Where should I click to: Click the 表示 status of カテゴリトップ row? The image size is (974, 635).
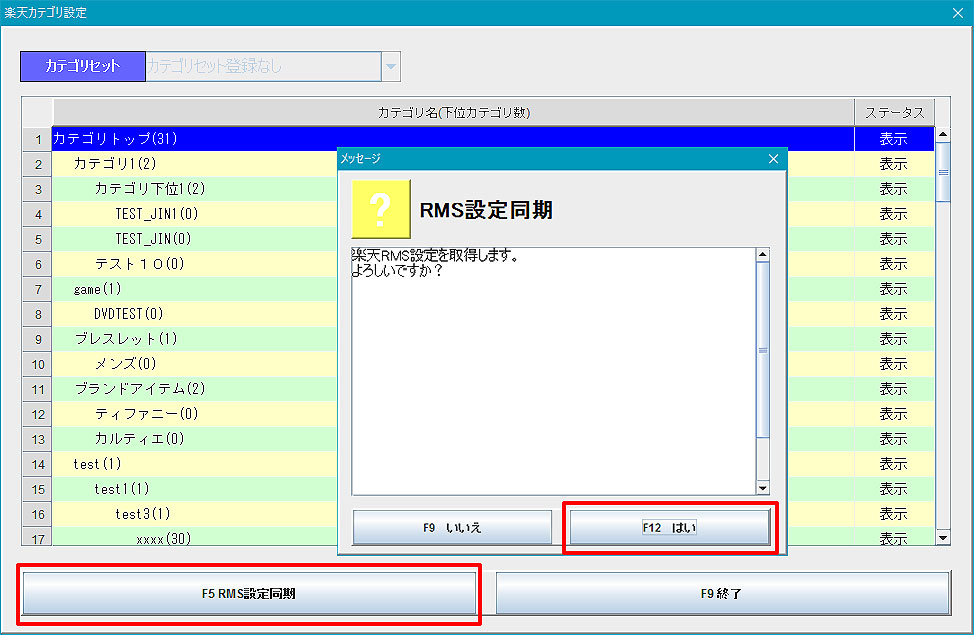(x=894, y=139)
